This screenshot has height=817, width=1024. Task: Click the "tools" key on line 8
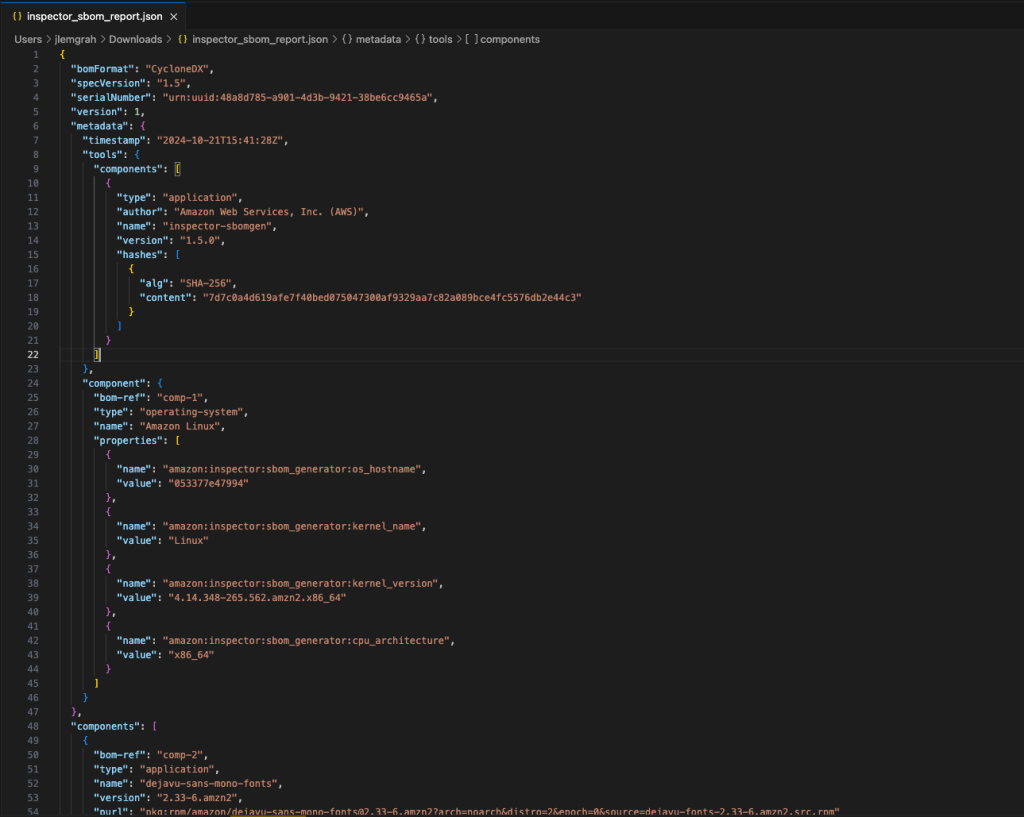coord(102,155)
